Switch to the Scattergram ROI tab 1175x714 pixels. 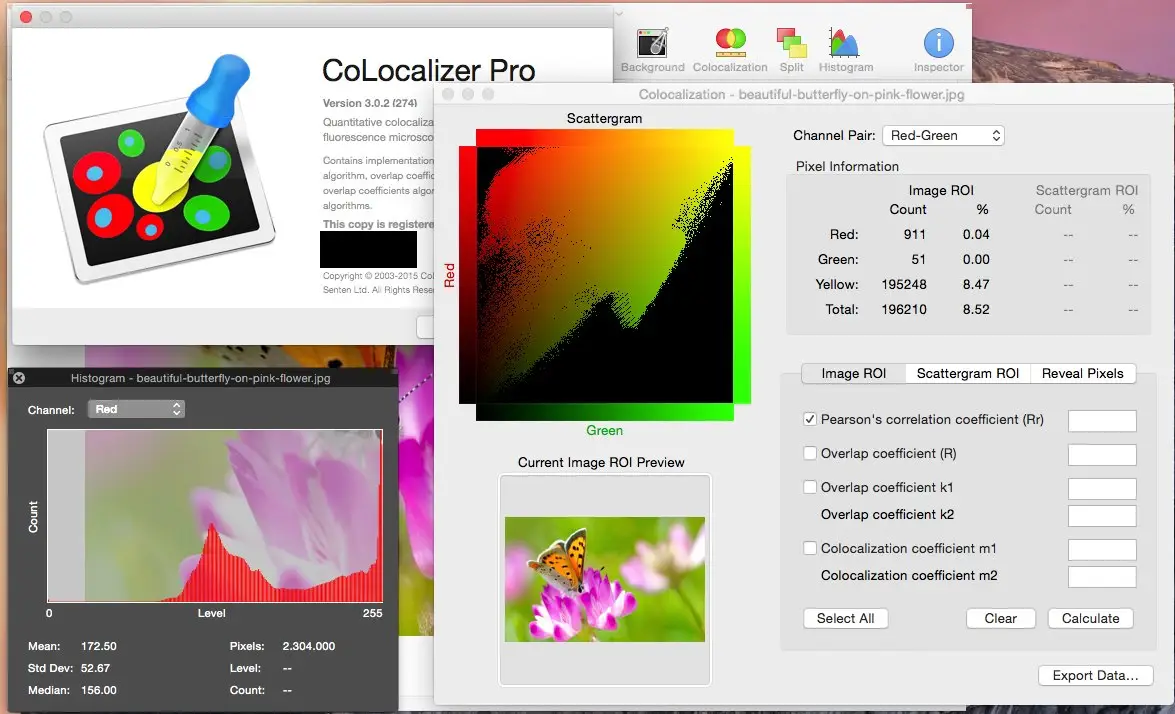click(967, 374)
